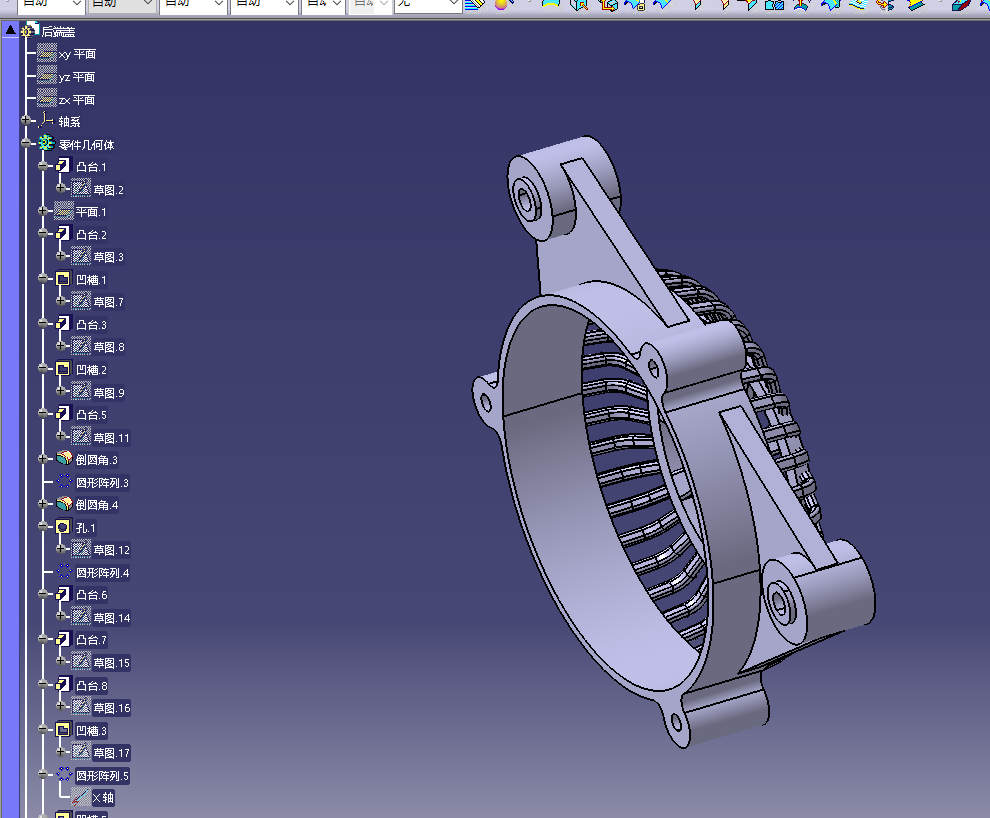Select the 草图.15 label in tree

112,663
